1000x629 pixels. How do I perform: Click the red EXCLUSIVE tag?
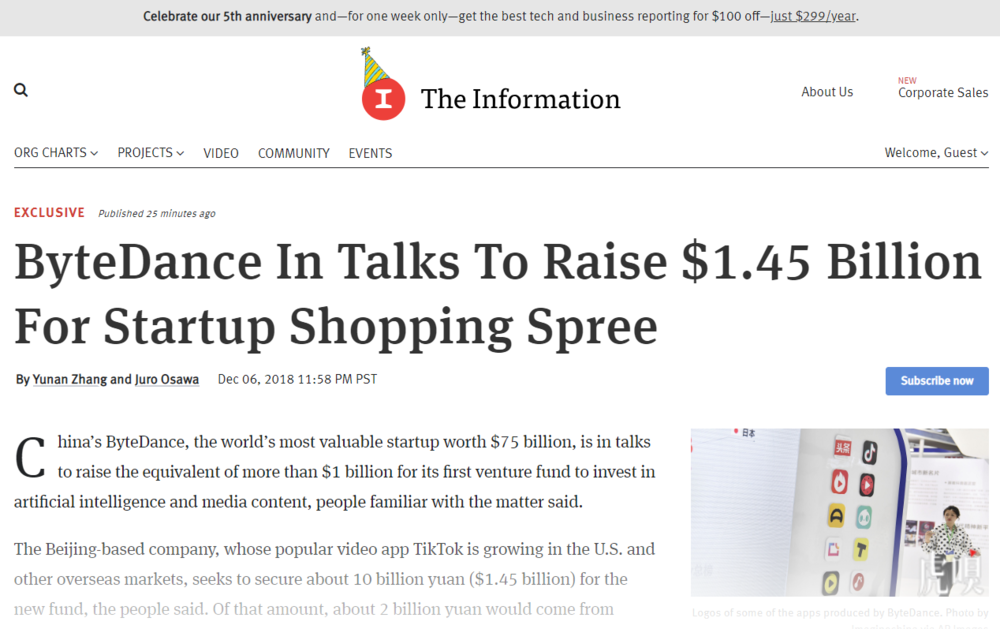49,212
